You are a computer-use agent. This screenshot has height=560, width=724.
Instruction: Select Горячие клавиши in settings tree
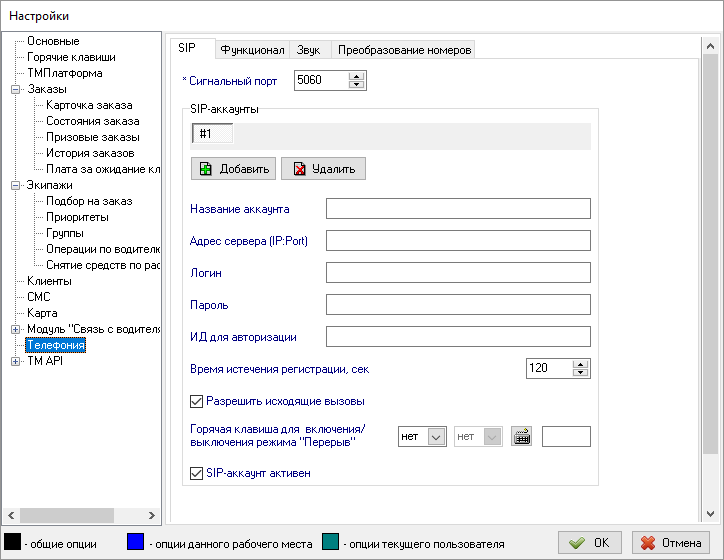pyautogui.click(x=70, y=57)
